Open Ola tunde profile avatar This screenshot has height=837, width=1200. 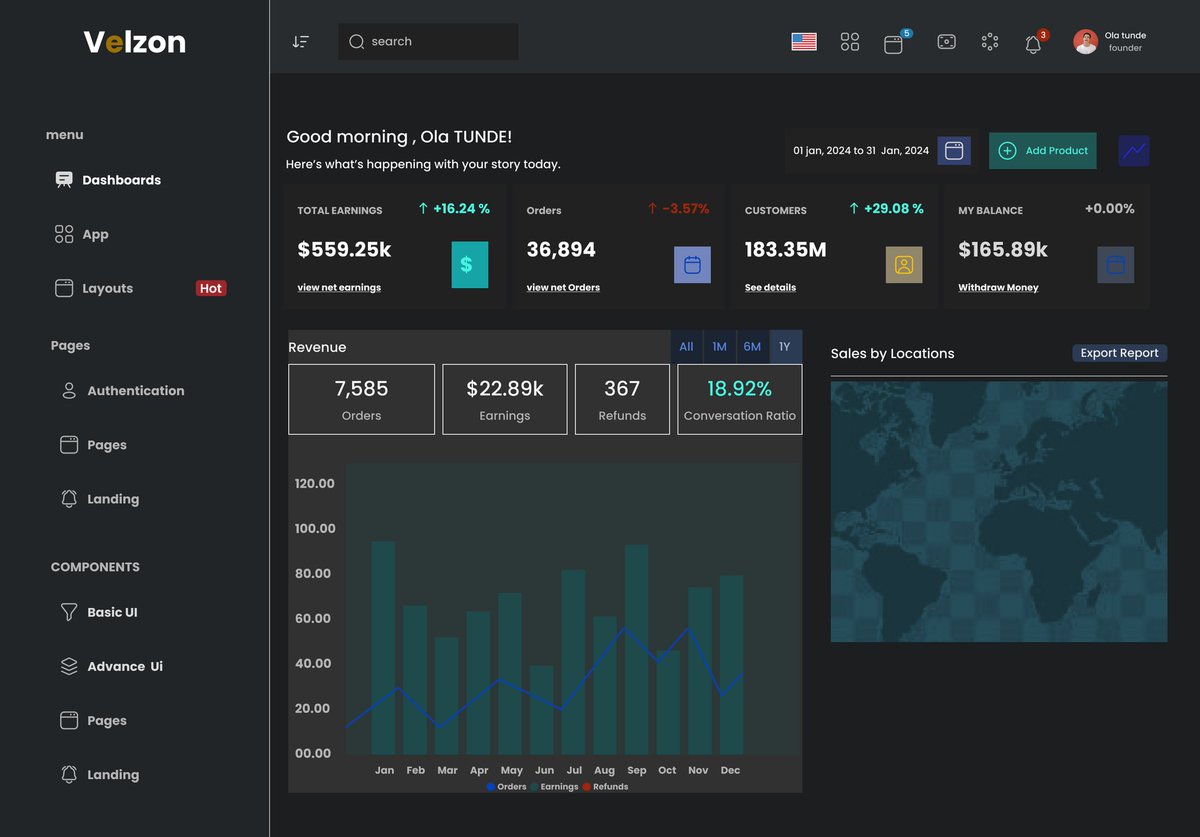pyautogui.click(x=1085, y=42)
